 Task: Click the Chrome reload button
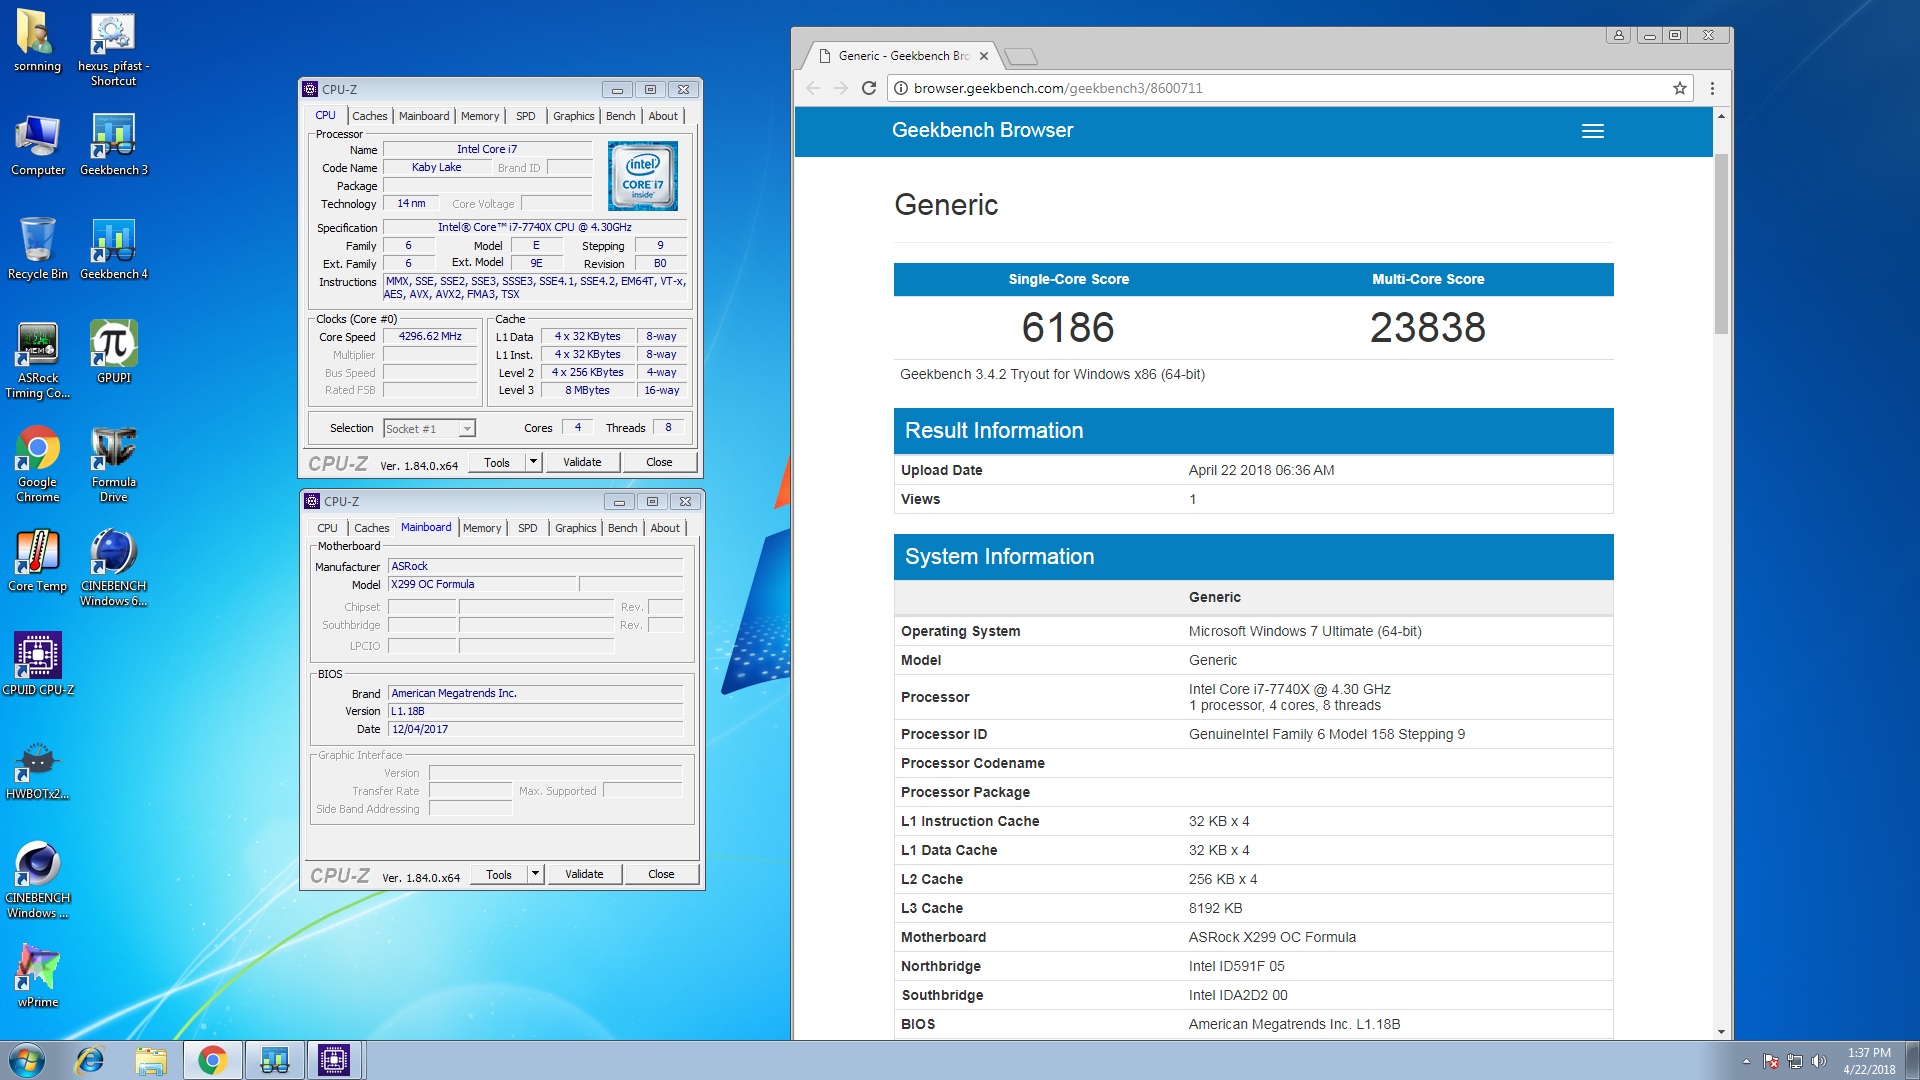pyautogui.click(x=869, y=88)
